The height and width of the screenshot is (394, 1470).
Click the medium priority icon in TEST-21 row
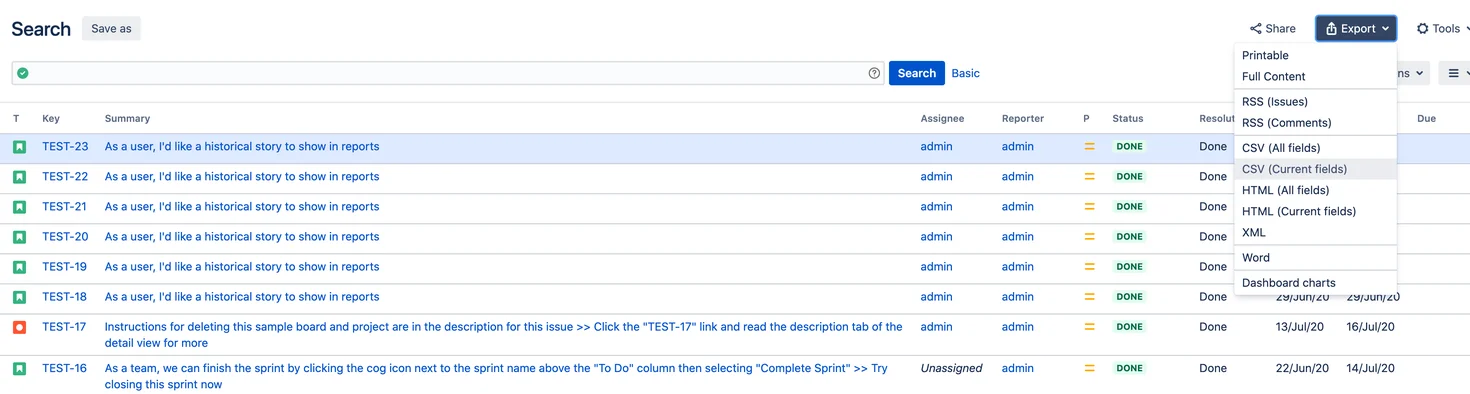[x=1090, y=207]
